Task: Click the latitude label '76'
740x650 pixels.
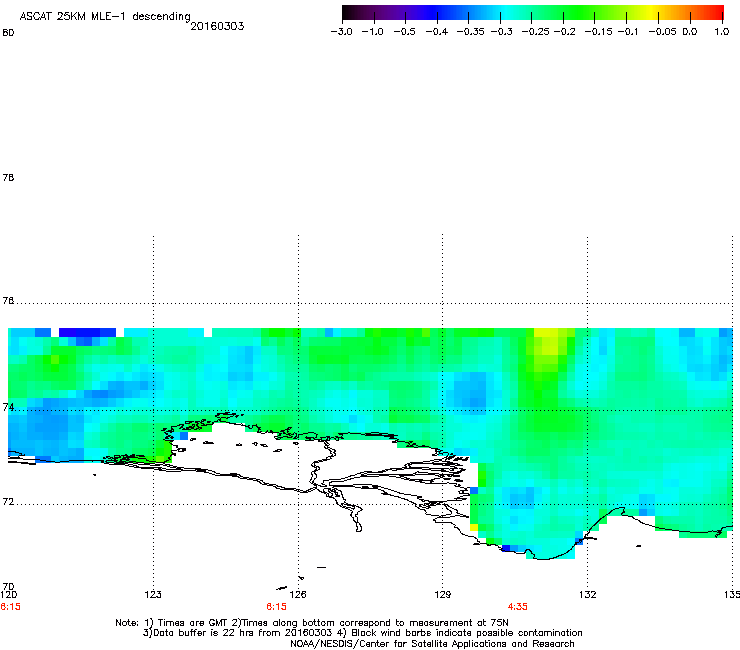Action: pyautogui.click(x=8, y=301)
